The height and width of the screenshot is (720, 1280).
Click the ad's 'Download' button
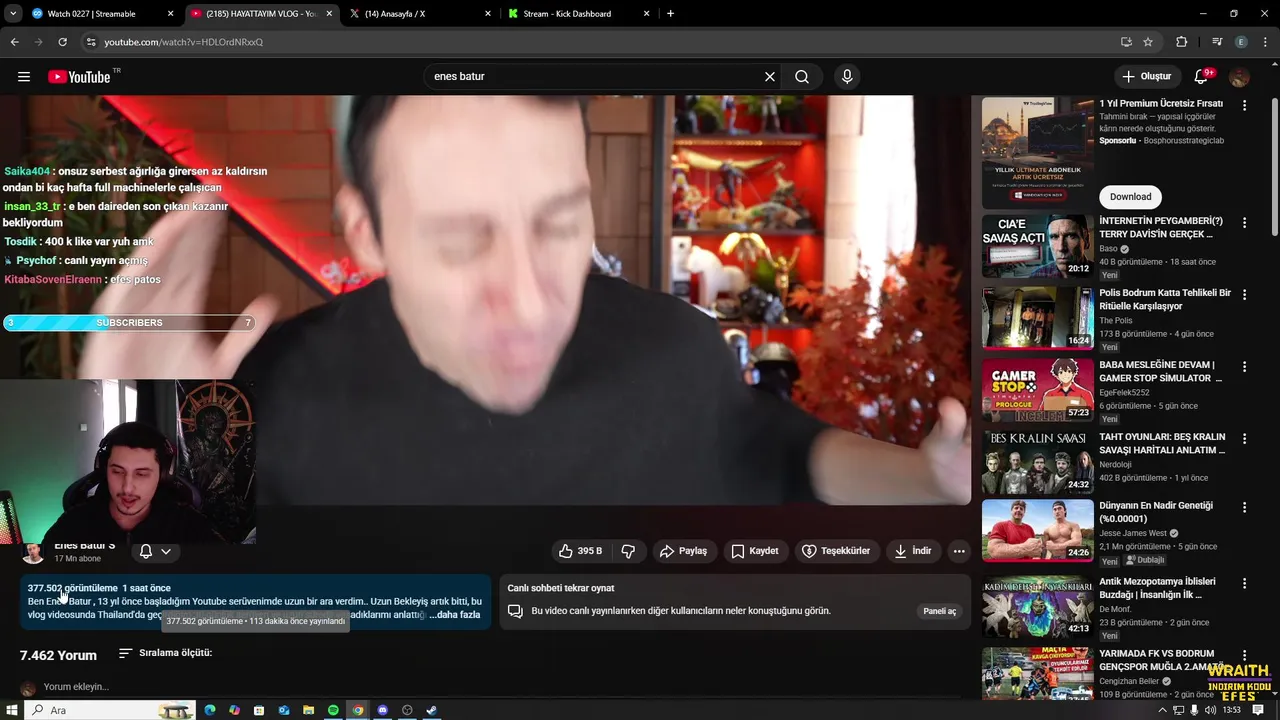click(x=1130, y=197)
